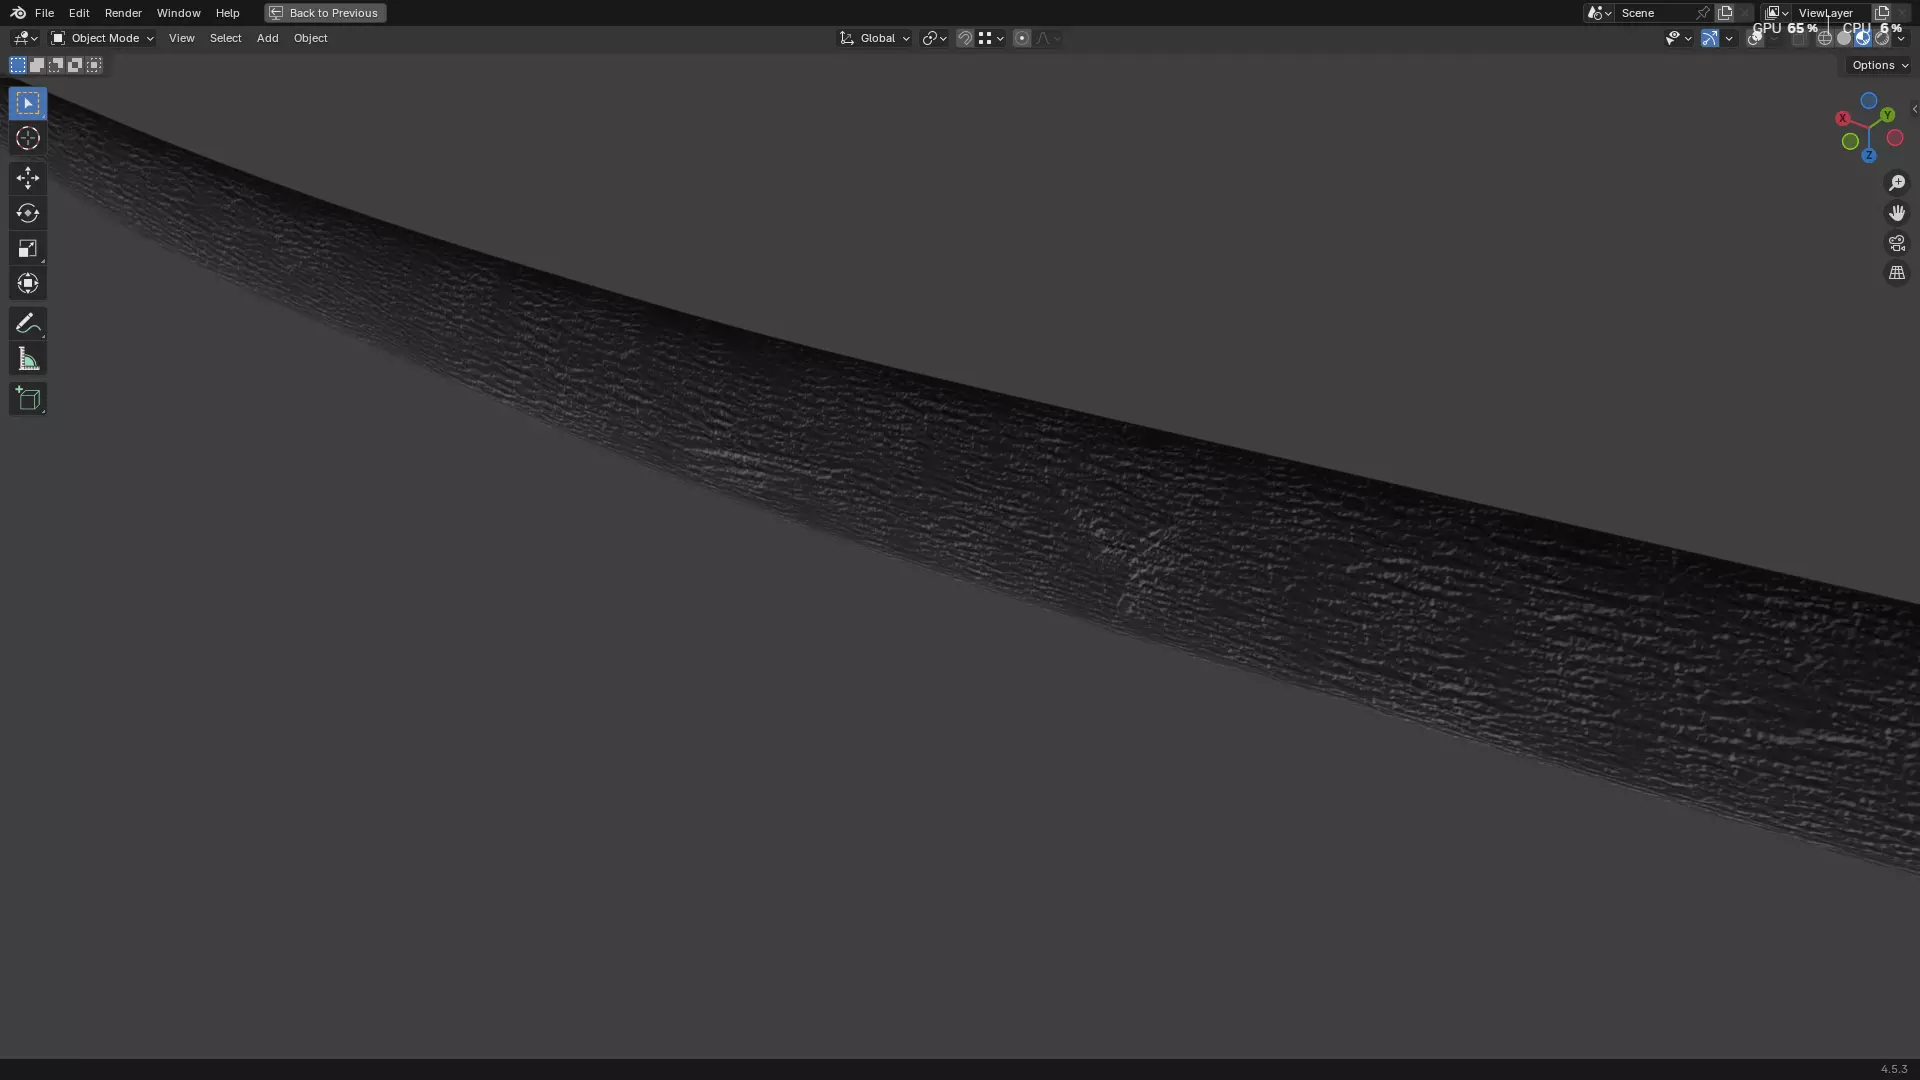
Task: Select the Measure ruler tool
Action: (27, 359)
